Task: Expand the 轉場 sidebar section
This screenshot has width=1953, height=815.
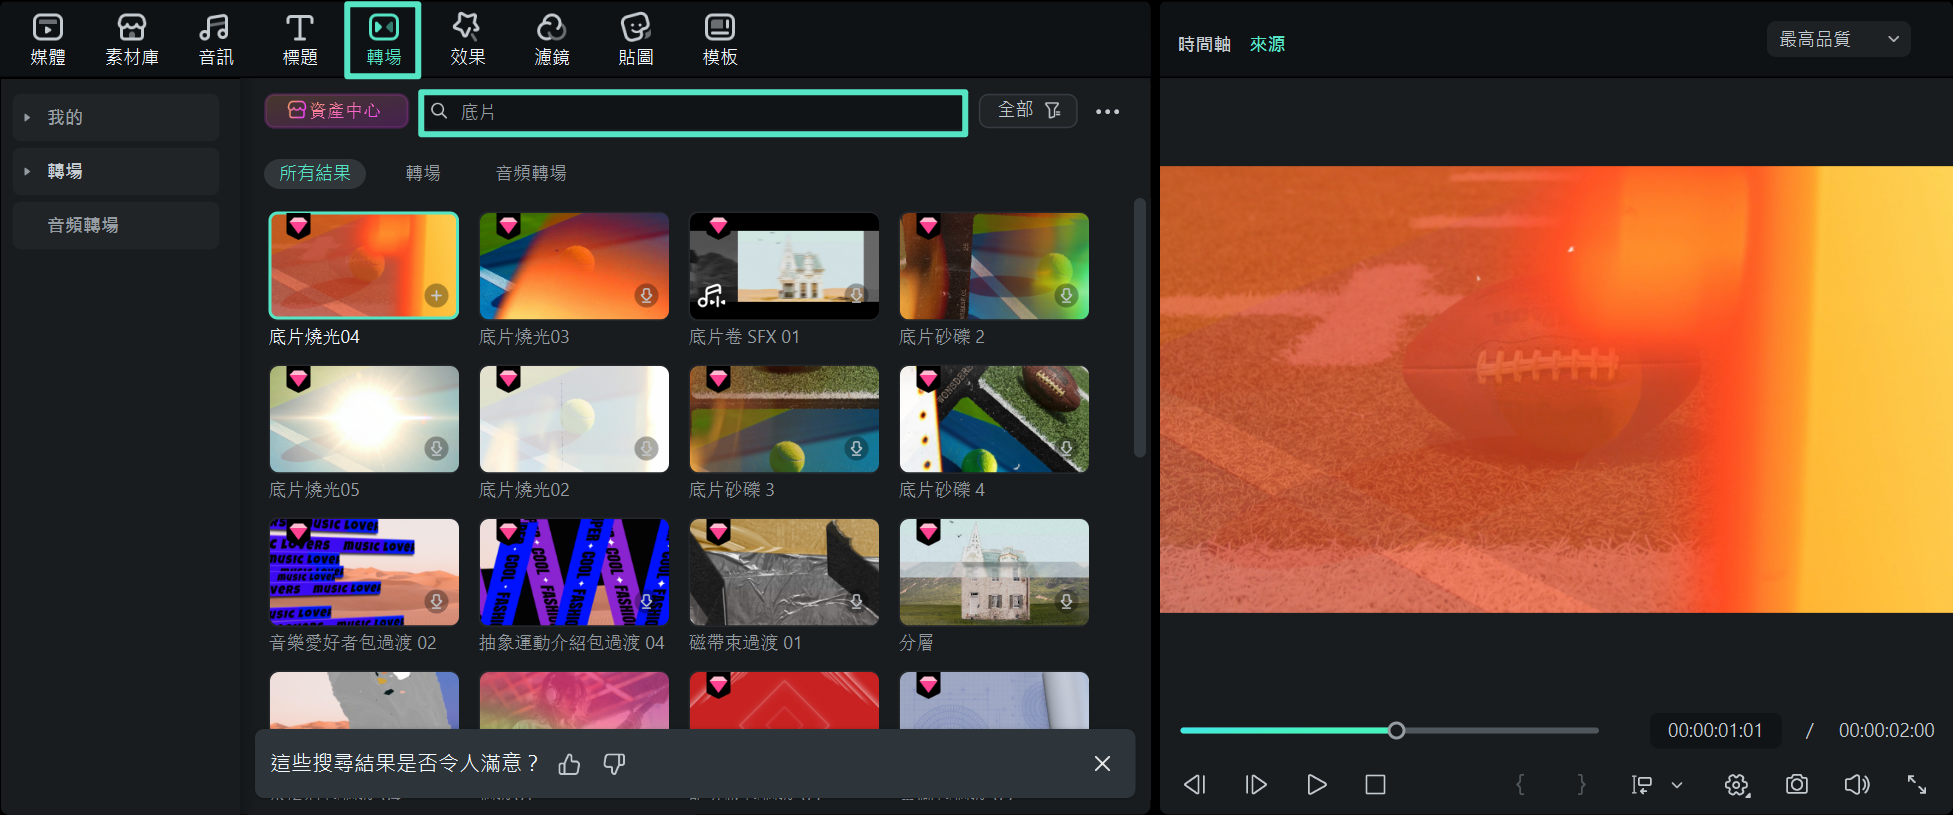Action: (27, 172)
